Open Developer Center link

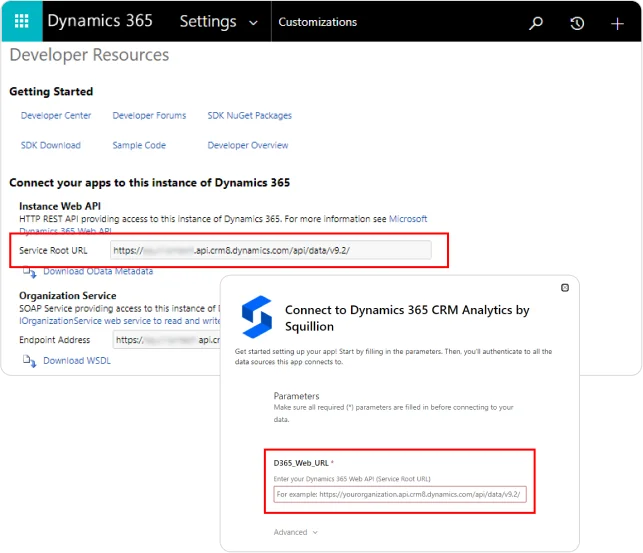(56, 116)
